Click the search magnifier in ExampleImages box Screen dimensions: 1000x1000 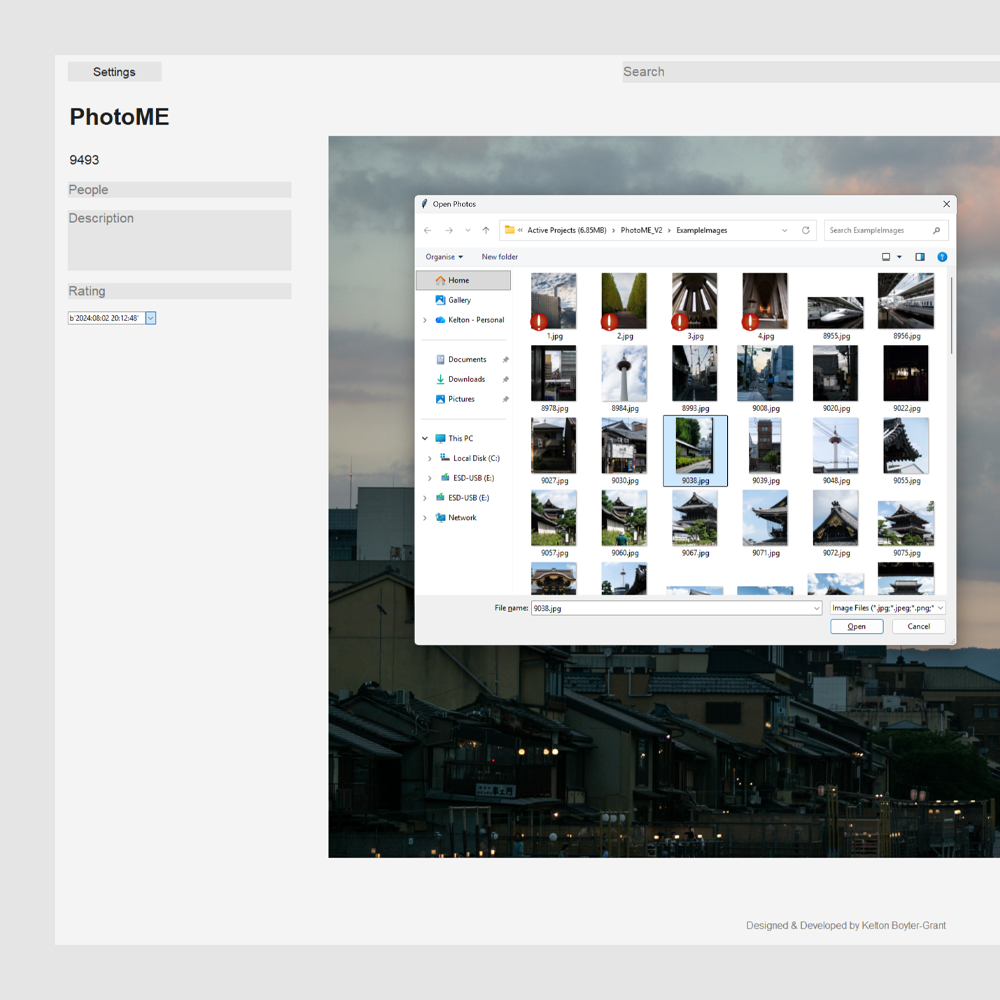[x=936, y=231]
